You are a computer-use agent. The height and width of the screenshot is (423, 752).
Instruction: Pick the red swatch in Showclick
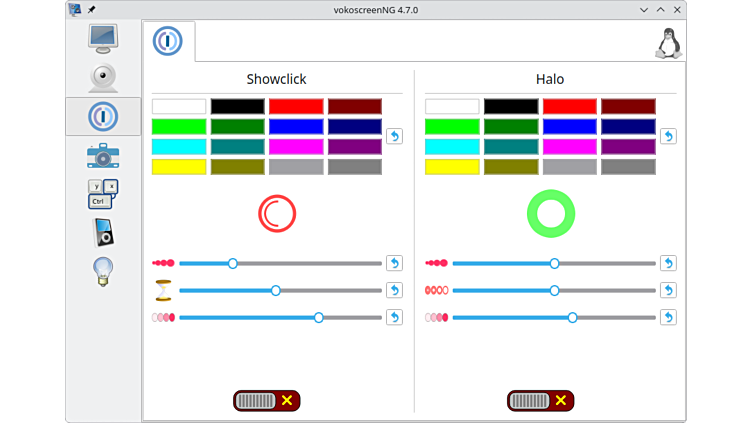[296, 106]
